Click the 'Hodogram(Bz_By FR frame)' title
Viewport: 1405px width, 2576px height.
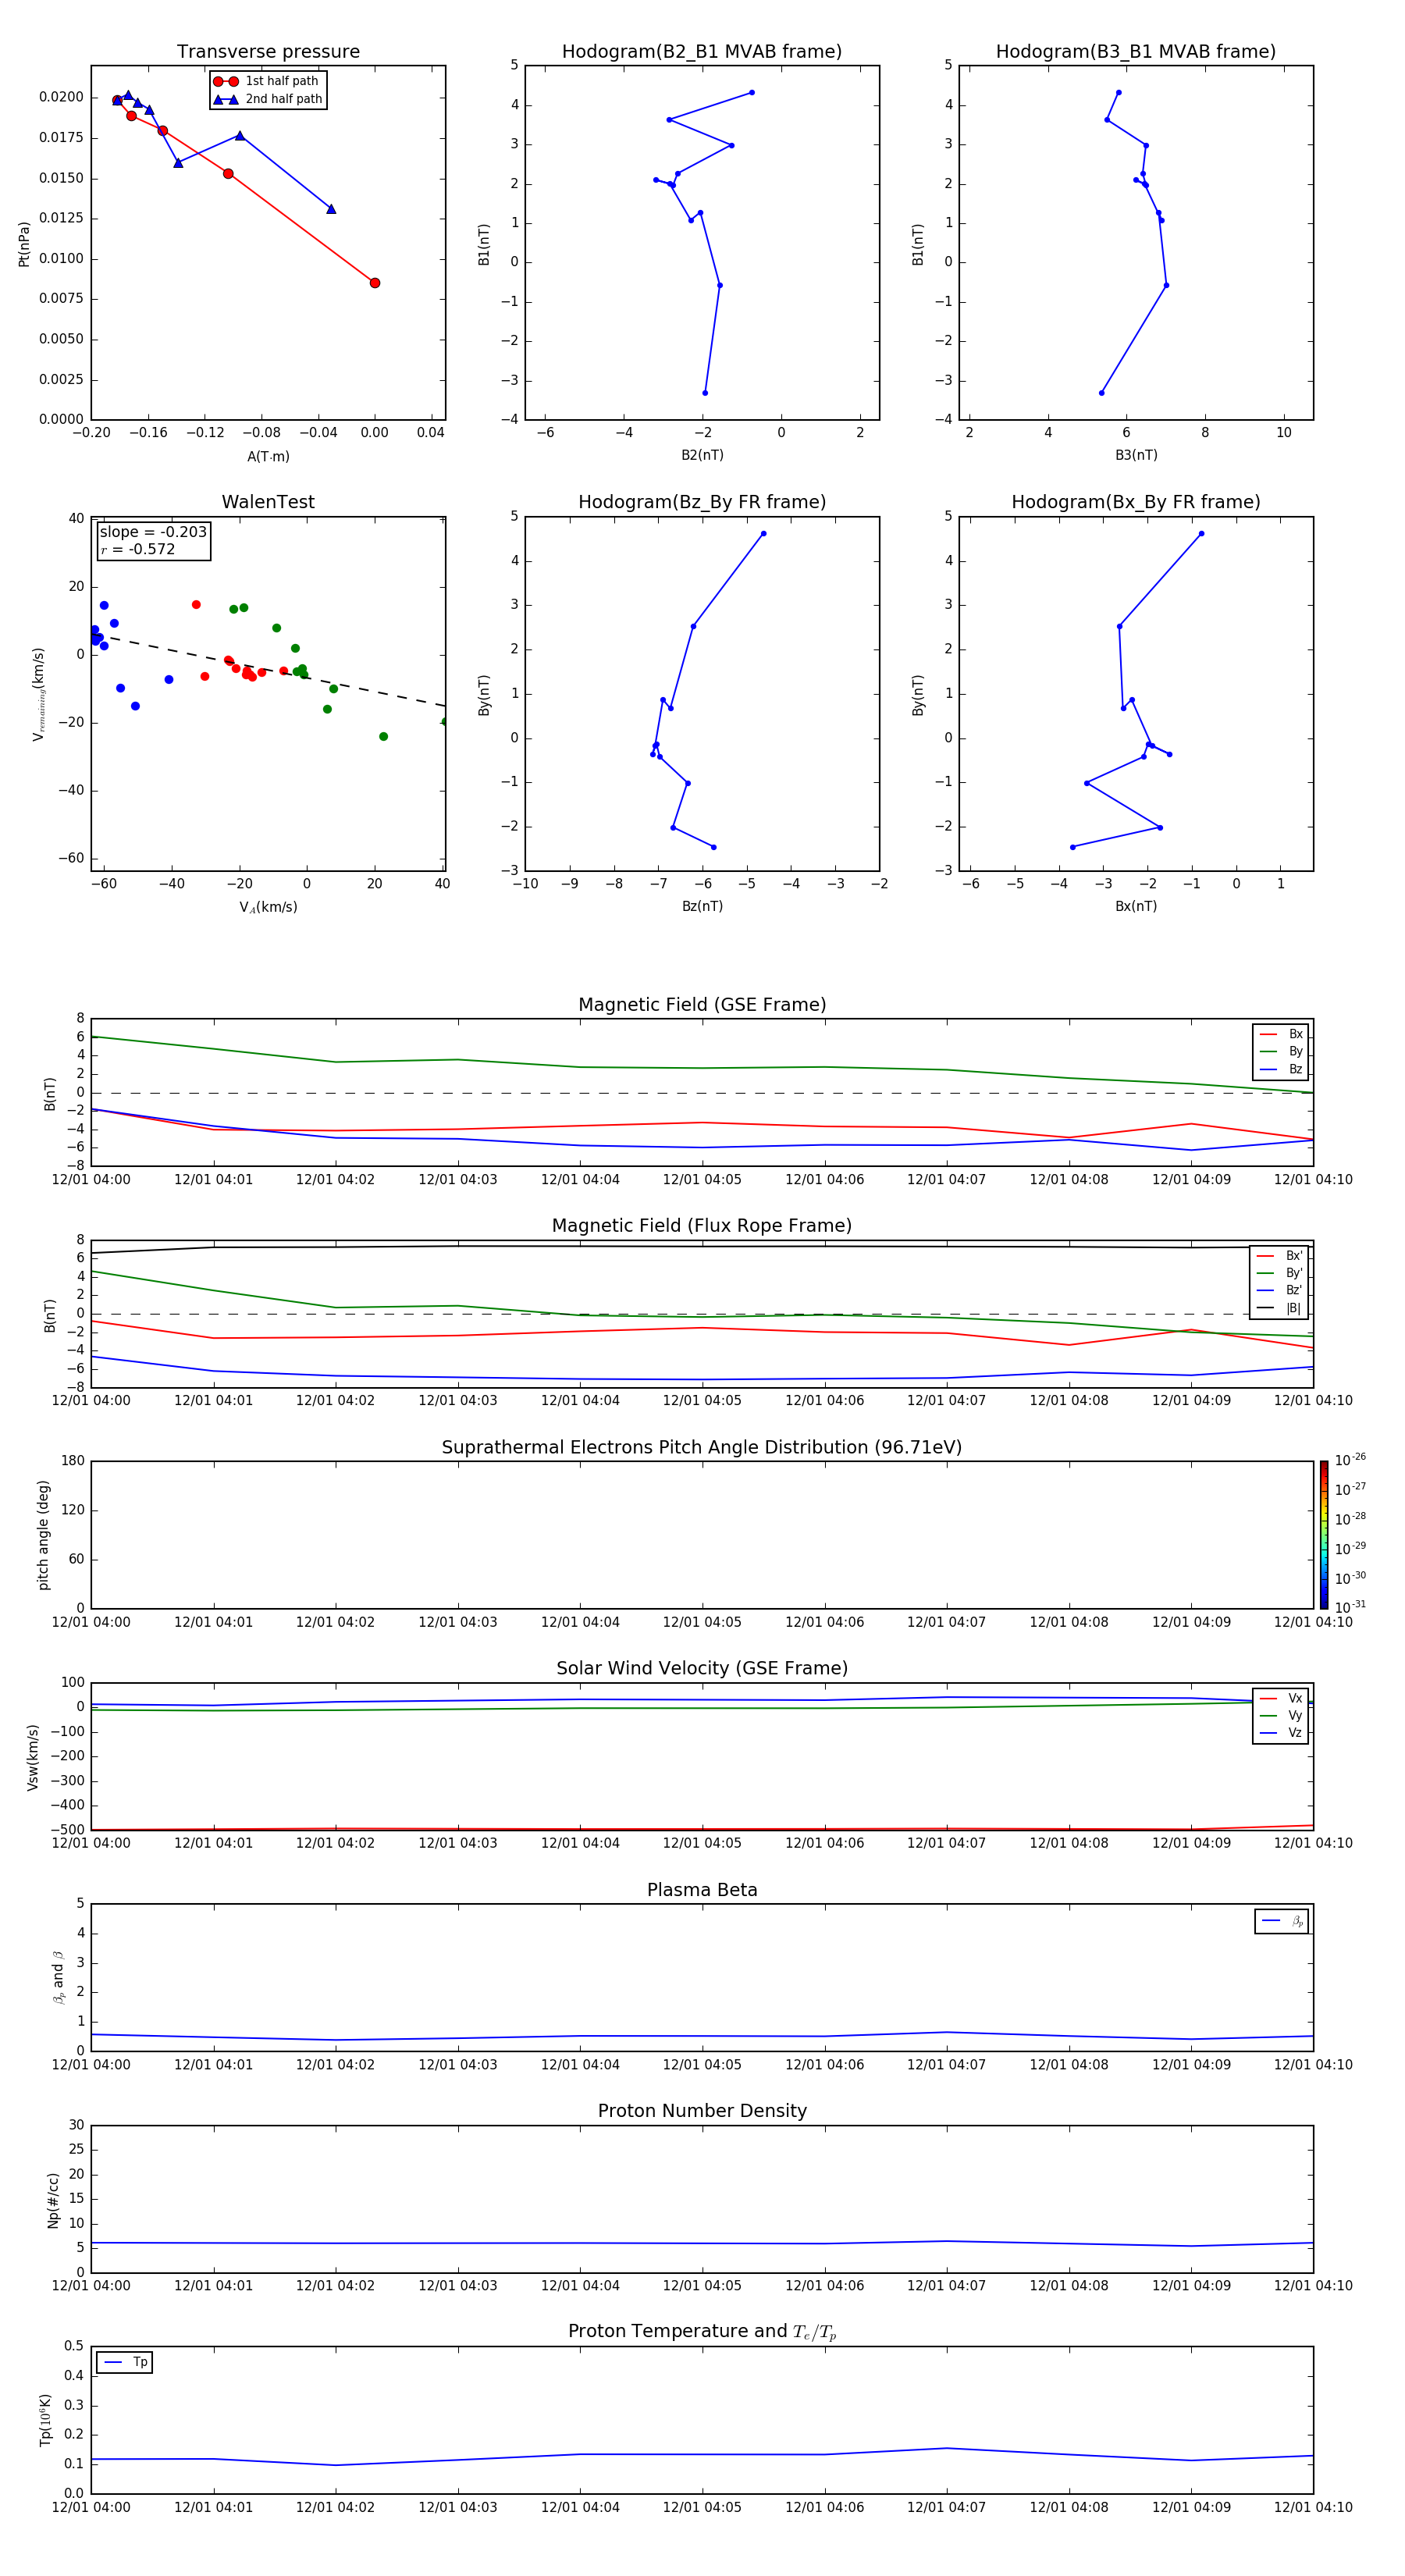702,502
